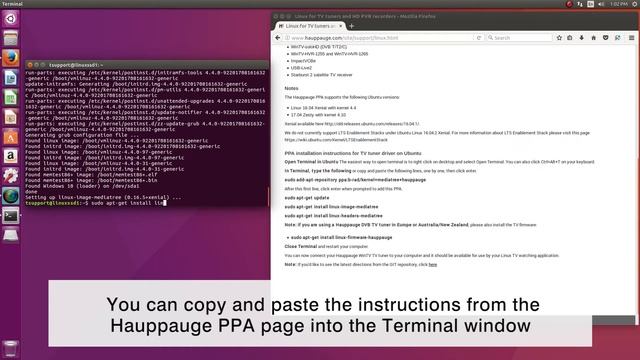This screenshot has width=640, height=360.
Task: Open the Trash in the dock
Action: 11,349
